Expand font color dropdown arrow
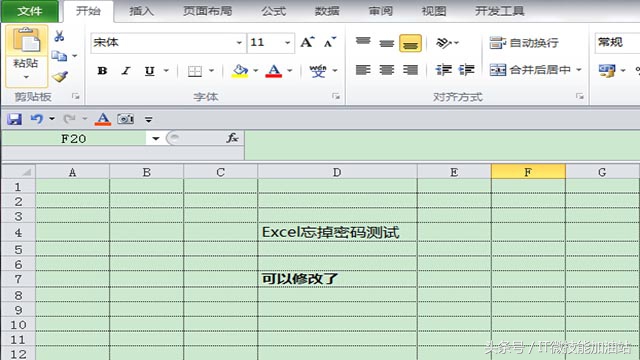The height and width of the screenshot is (360, 640). (289, 71)
